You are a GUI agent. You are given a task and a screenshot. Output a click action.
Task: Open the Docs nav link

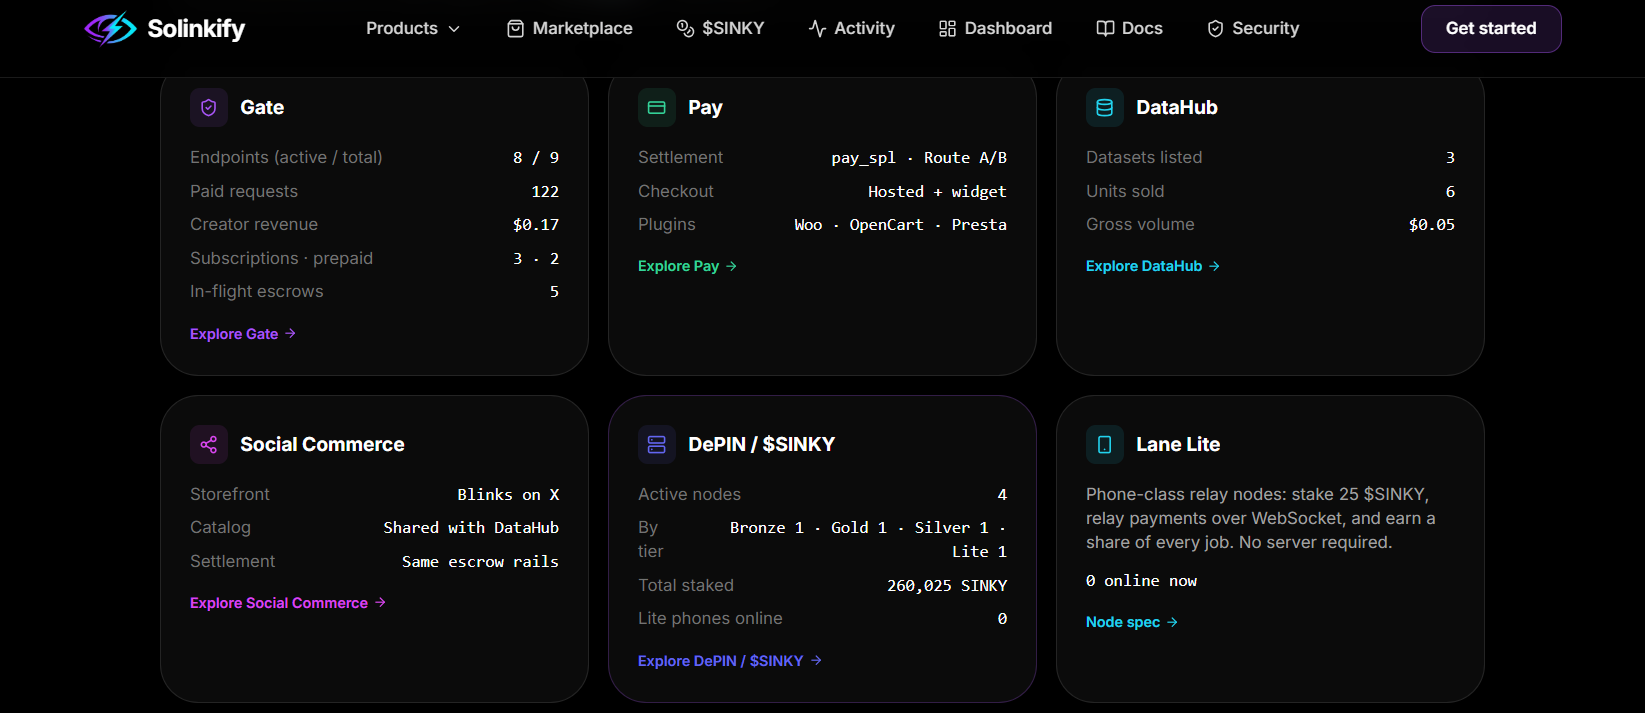pos(1129,29)
